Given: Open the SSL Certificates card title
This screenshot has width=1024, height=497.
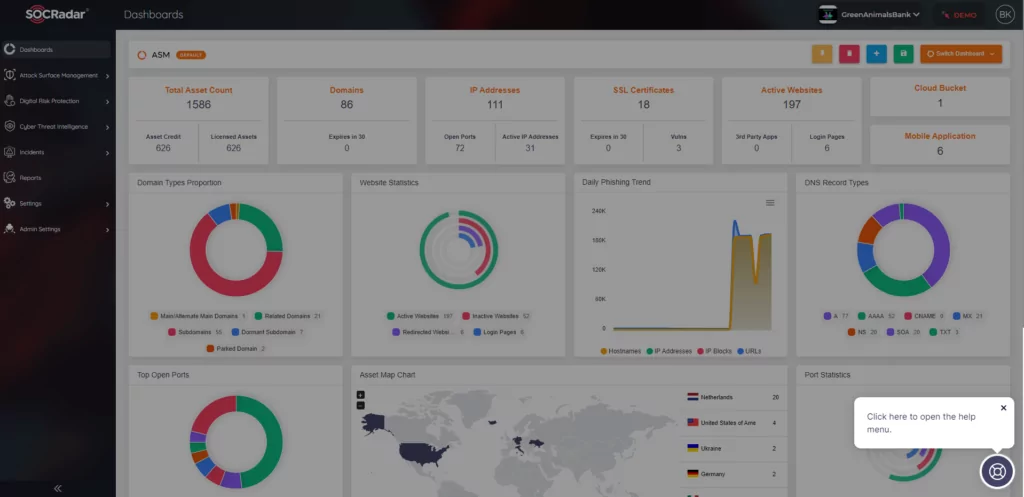Looking at the screenshot, I should [644, 90].
